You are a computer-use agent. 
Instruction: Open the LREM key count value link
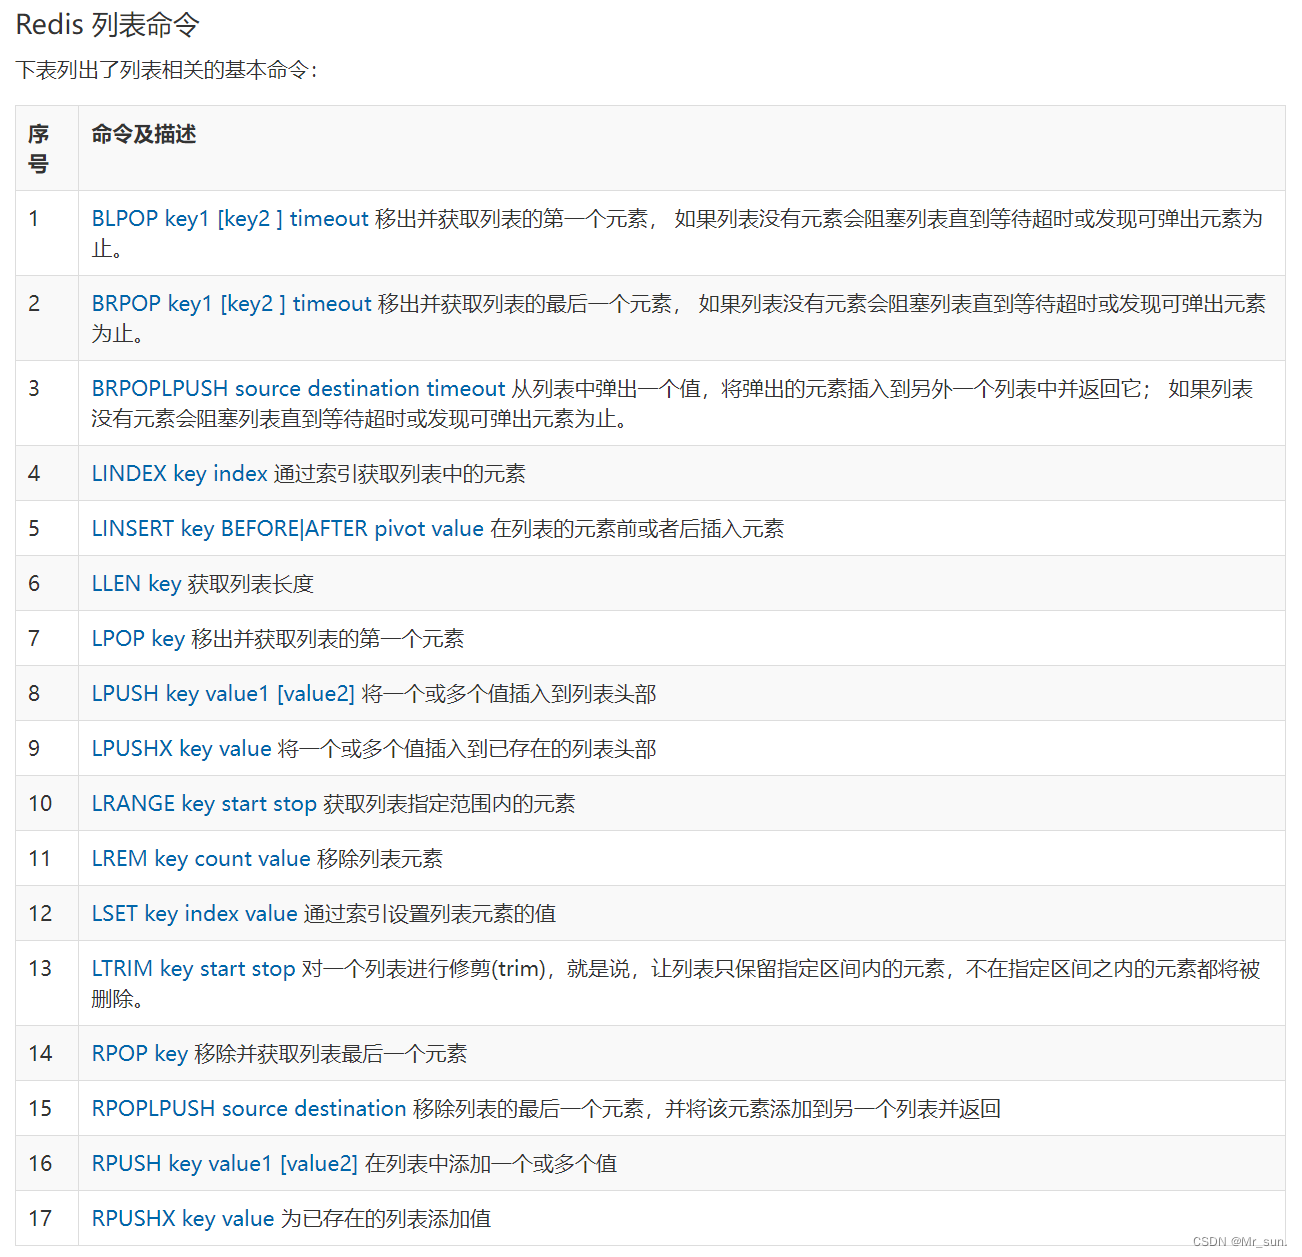click(201, 859)
